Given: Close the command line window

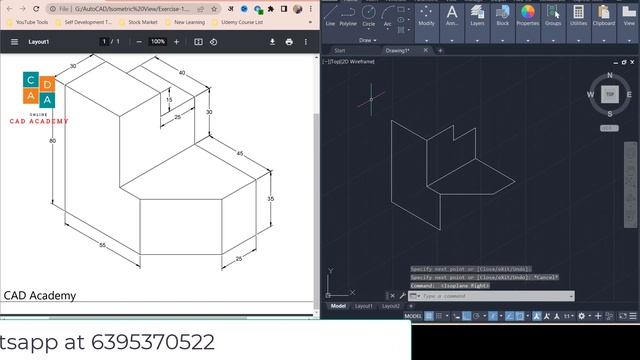Looking at the screenshot, I should (392, 296).
